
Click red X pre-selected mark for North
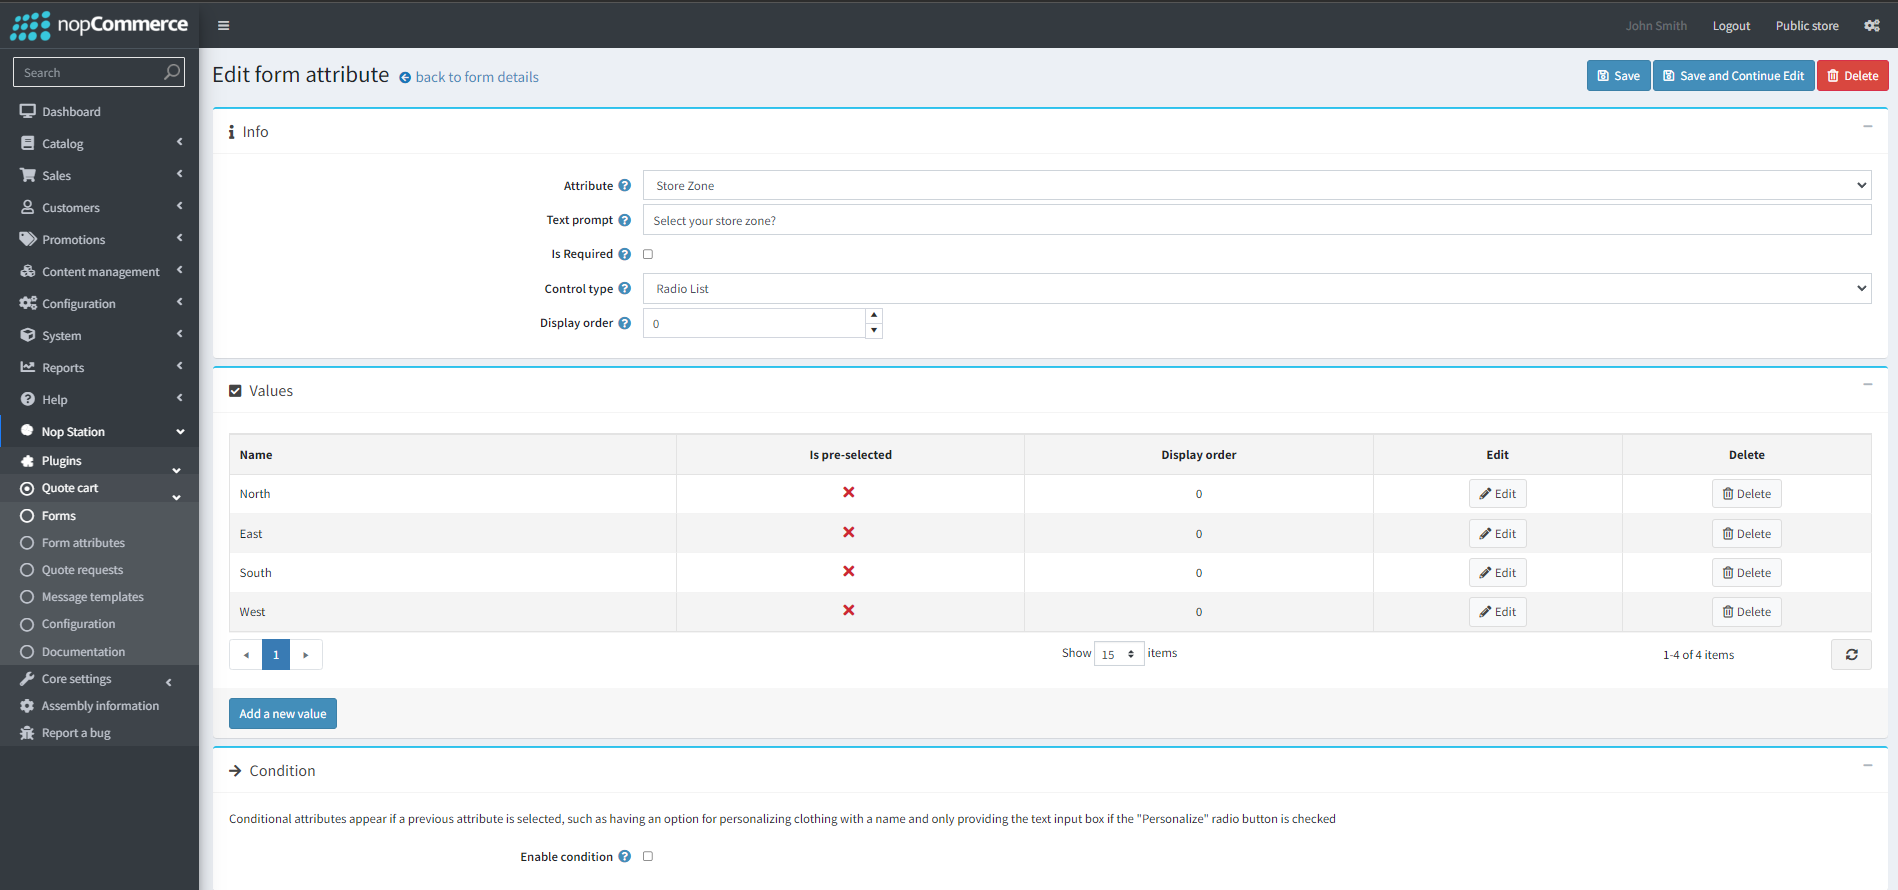click(x=849, y=492)
